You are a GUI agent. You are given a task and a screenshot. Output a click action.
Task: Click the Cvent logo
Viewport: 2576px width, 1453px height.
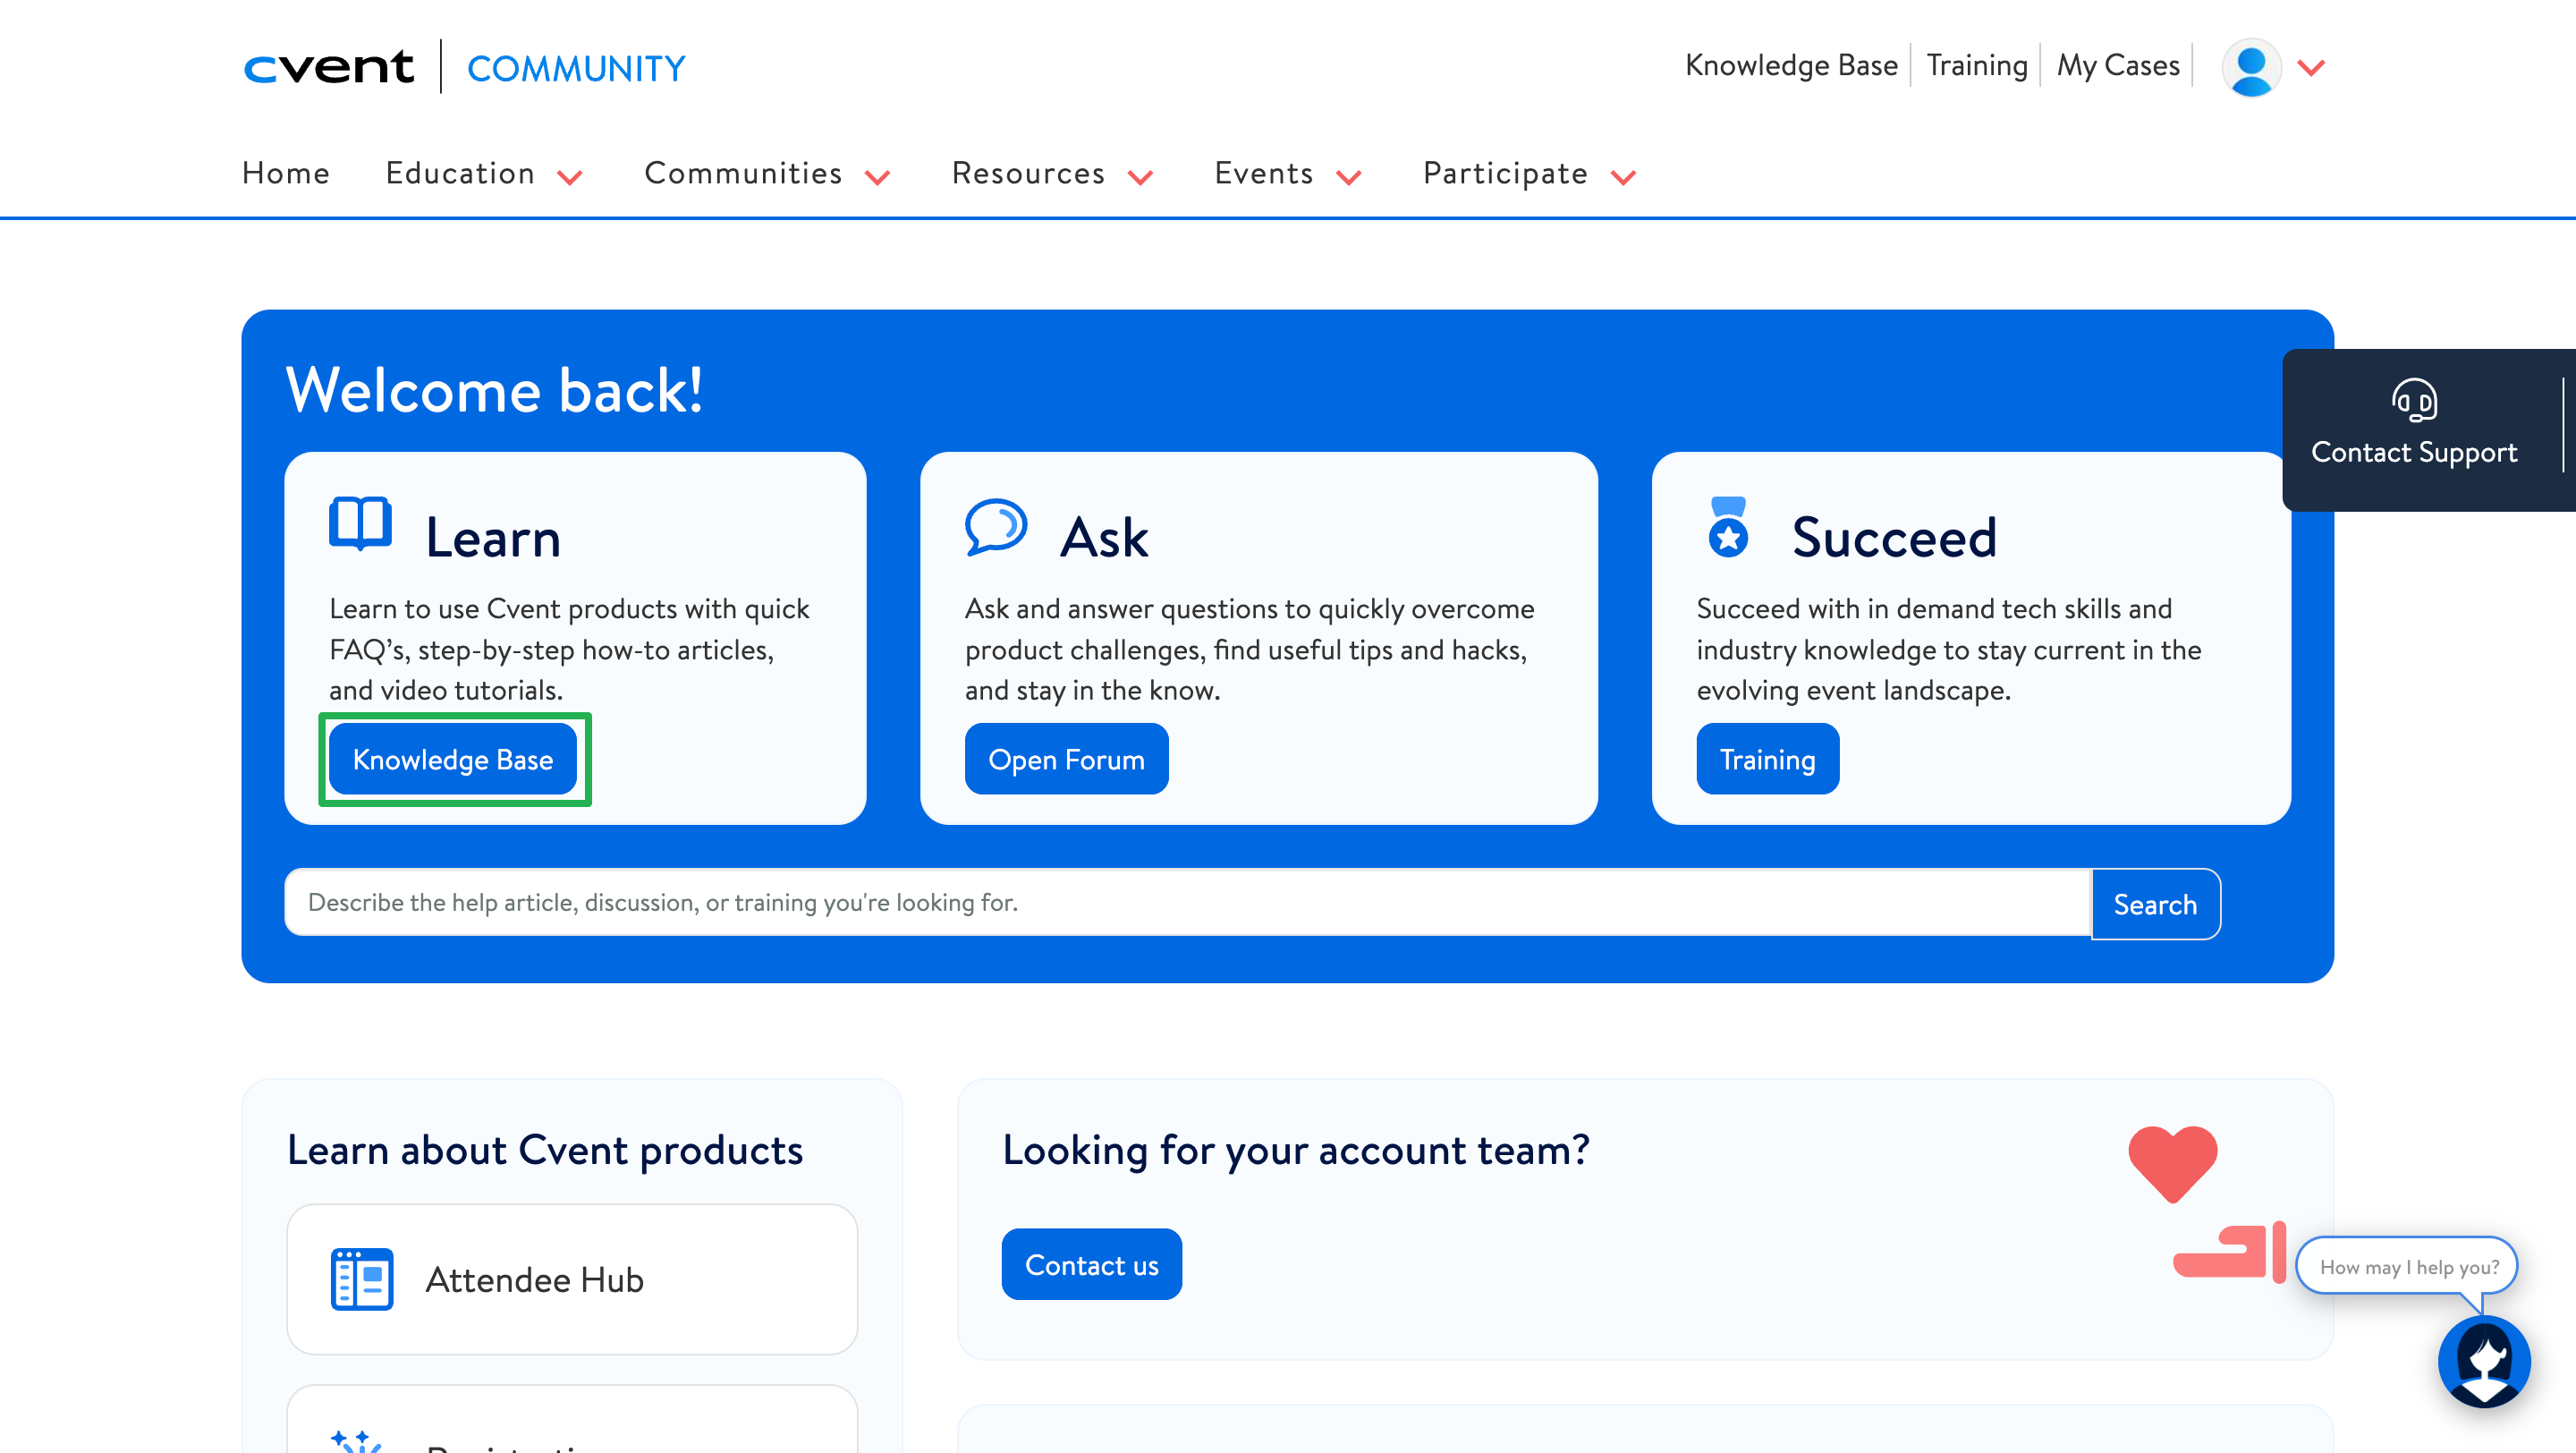pos(328,67)
